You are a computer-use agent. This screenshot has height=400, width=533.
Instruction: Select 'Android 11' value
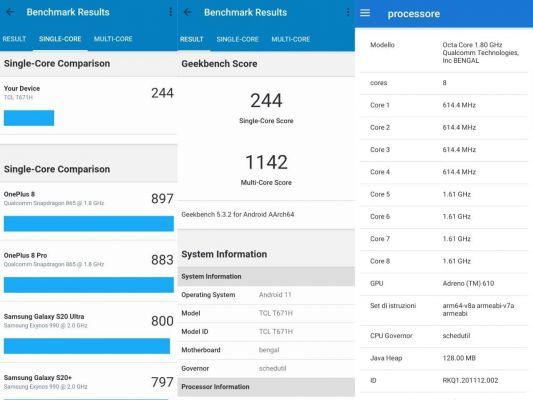pos(275,295)
